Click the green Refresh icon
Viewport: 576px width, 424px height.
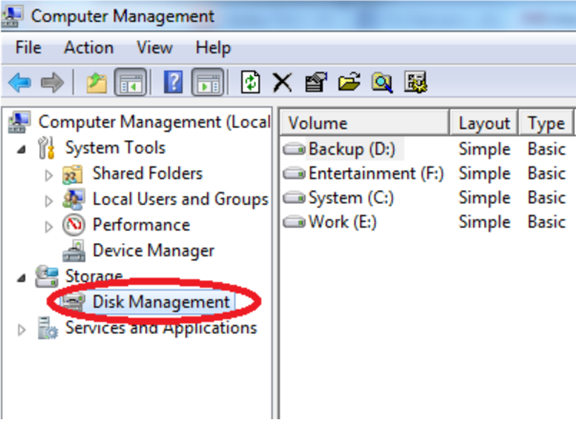pos(251,82)
